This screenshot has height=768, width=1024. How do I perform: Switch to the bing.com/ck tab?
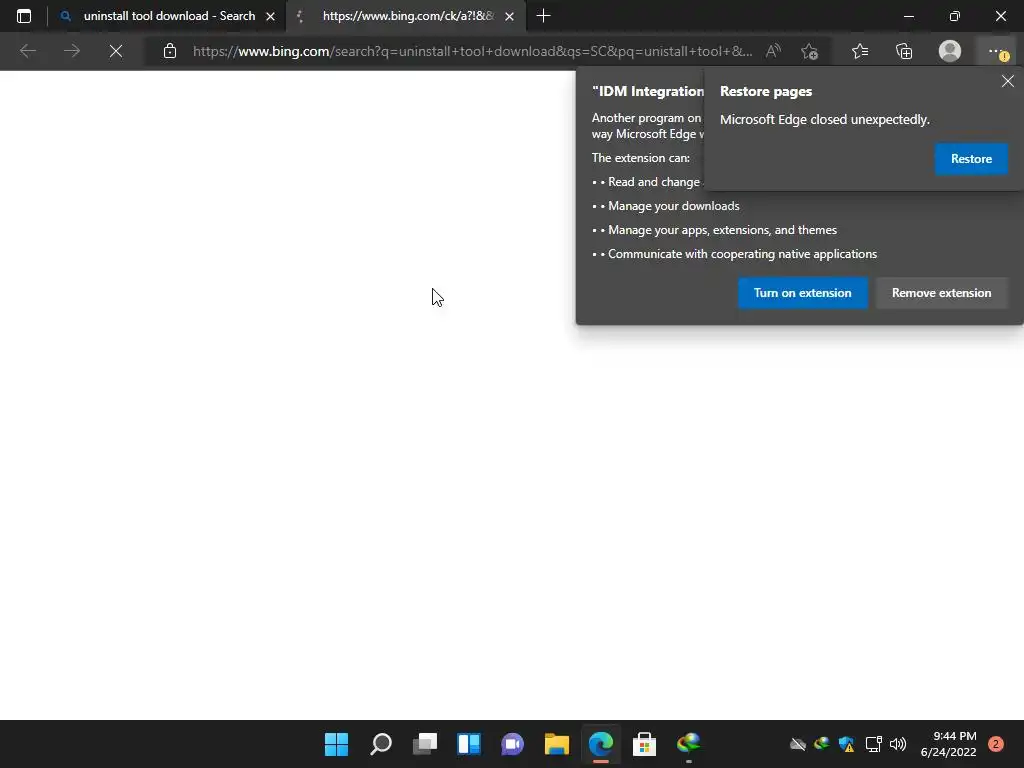point(406,16)
